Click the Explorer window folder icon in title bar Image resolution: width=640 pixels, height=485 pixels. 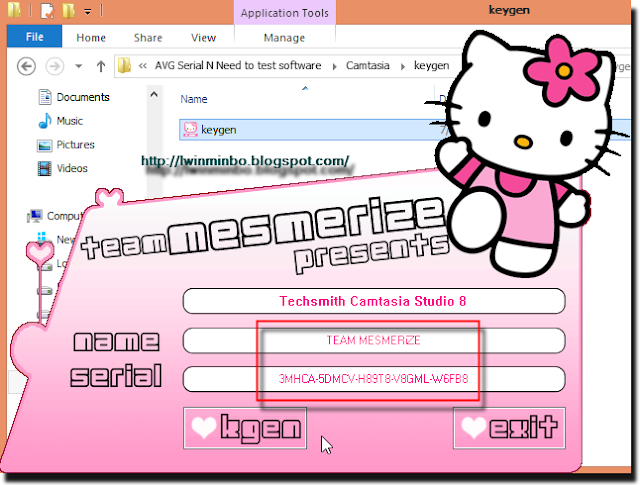point(14,10)
